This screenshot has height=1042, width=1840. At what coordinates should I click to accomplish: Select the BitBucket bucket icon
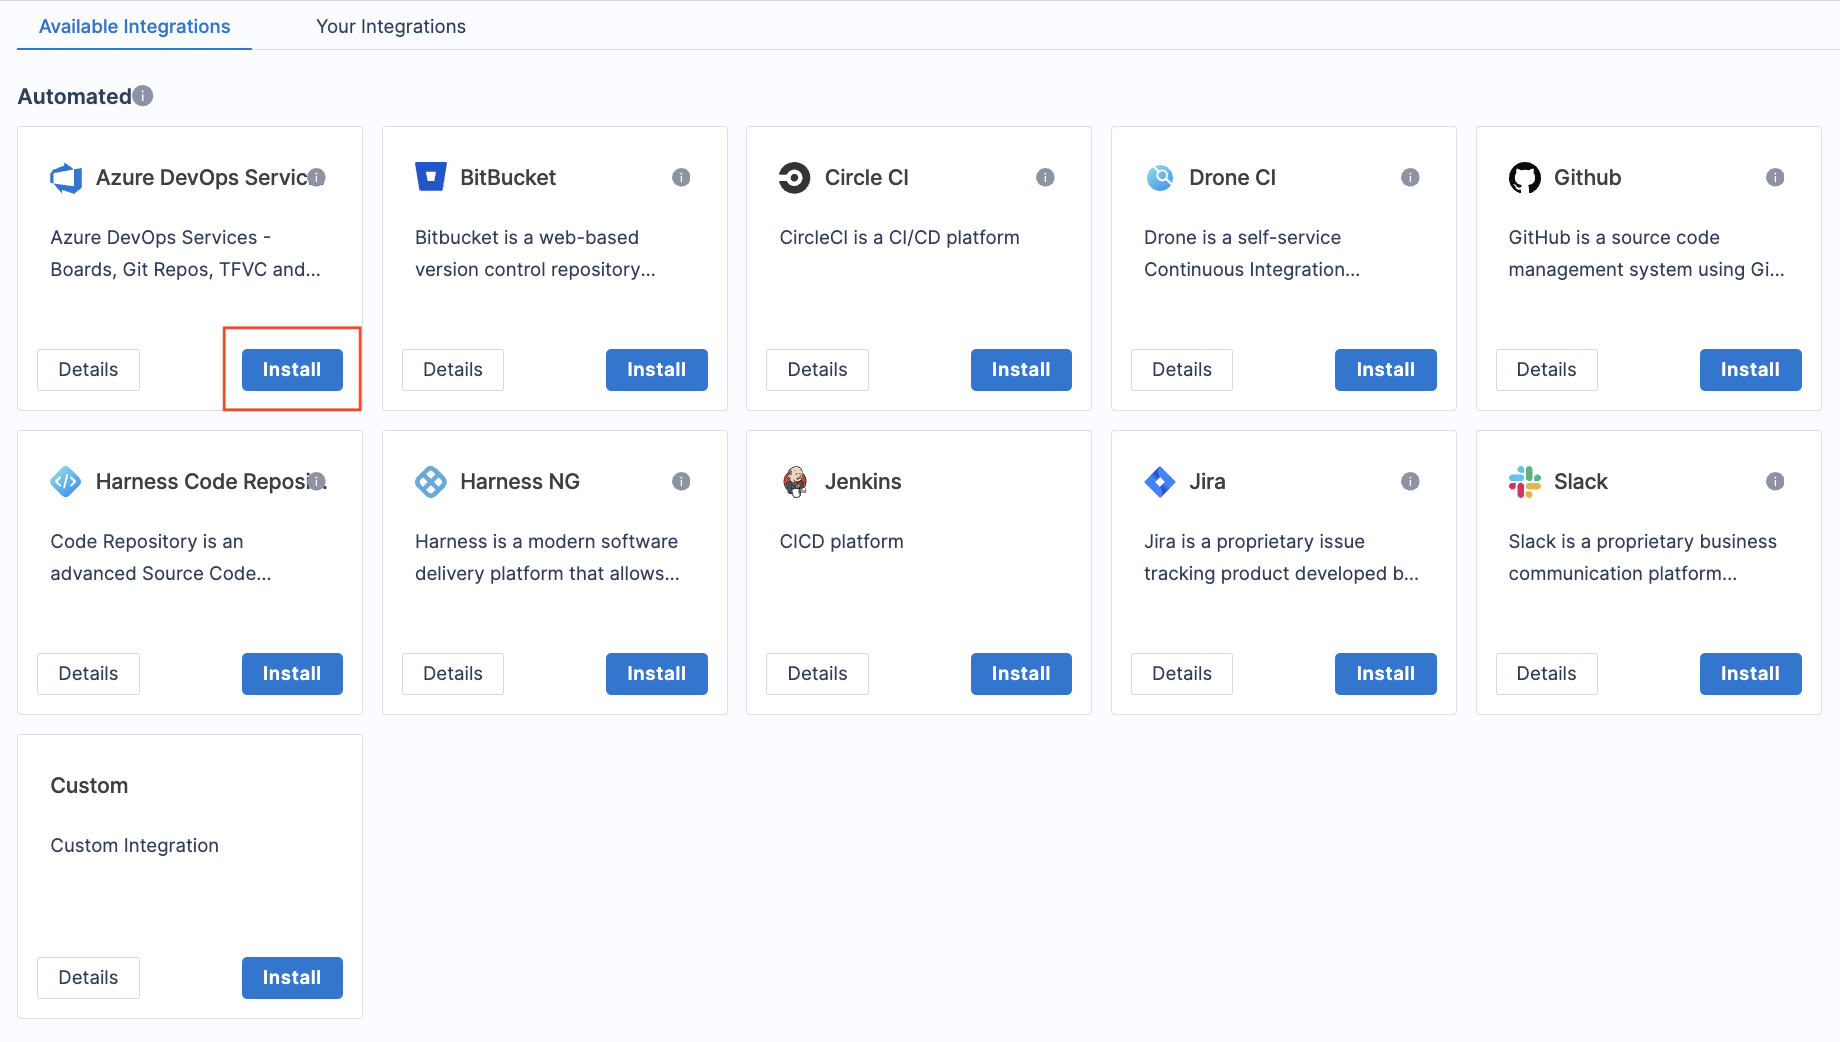tap(430, 176)
